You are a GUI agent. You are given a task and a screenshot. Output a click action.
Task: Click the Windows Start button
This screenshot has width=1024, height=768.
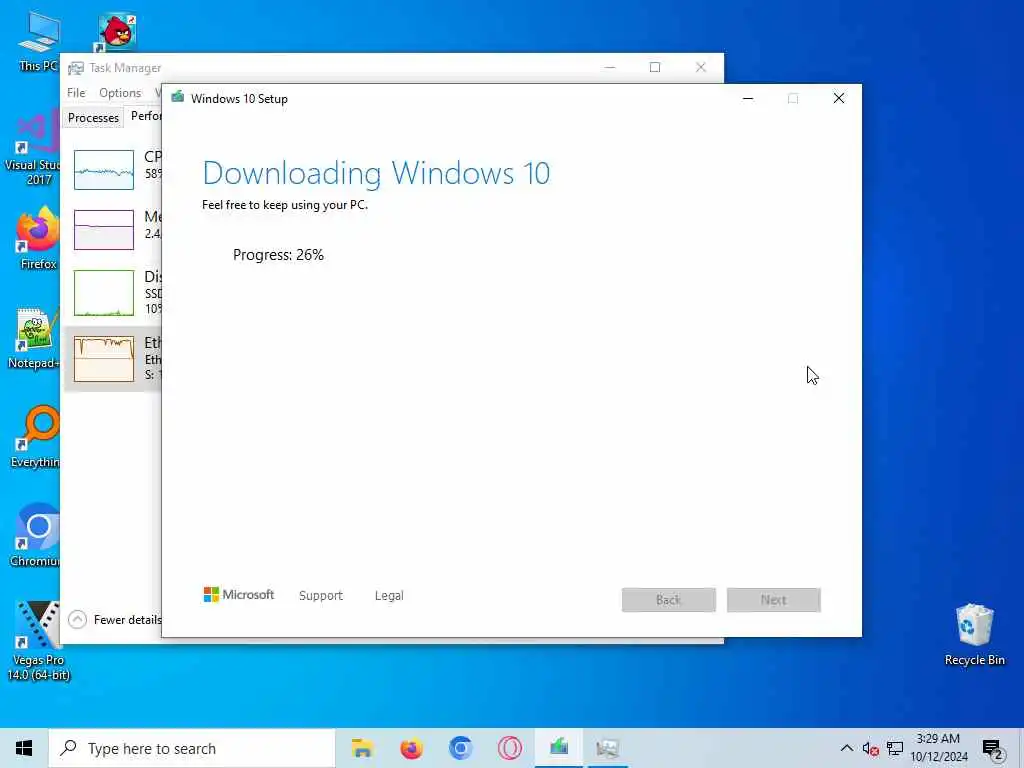click(24, 748)
